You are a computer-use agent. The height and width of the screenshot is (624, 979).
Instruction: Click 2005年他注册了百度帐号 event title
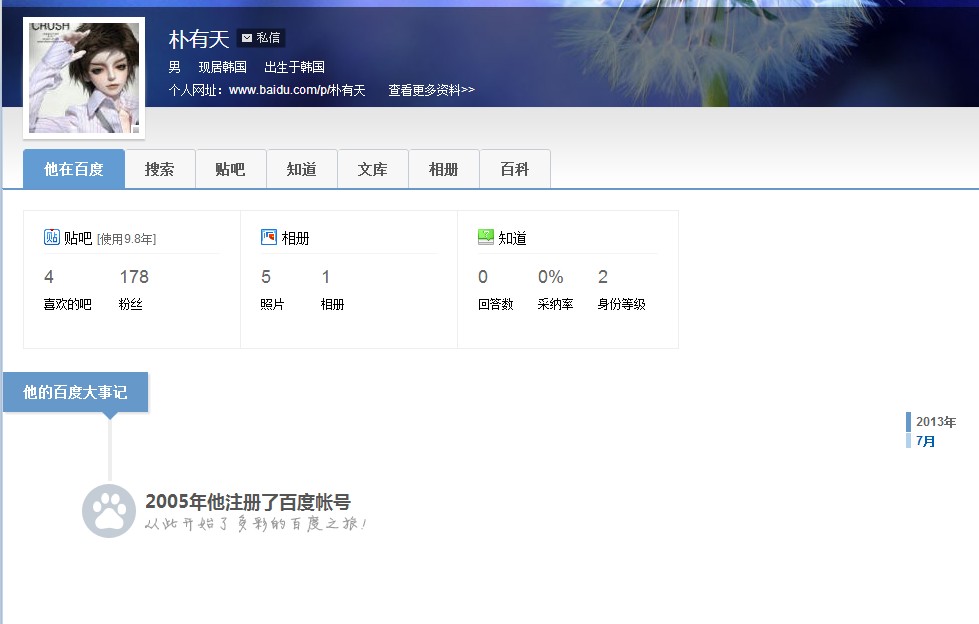tap(248, 502)
